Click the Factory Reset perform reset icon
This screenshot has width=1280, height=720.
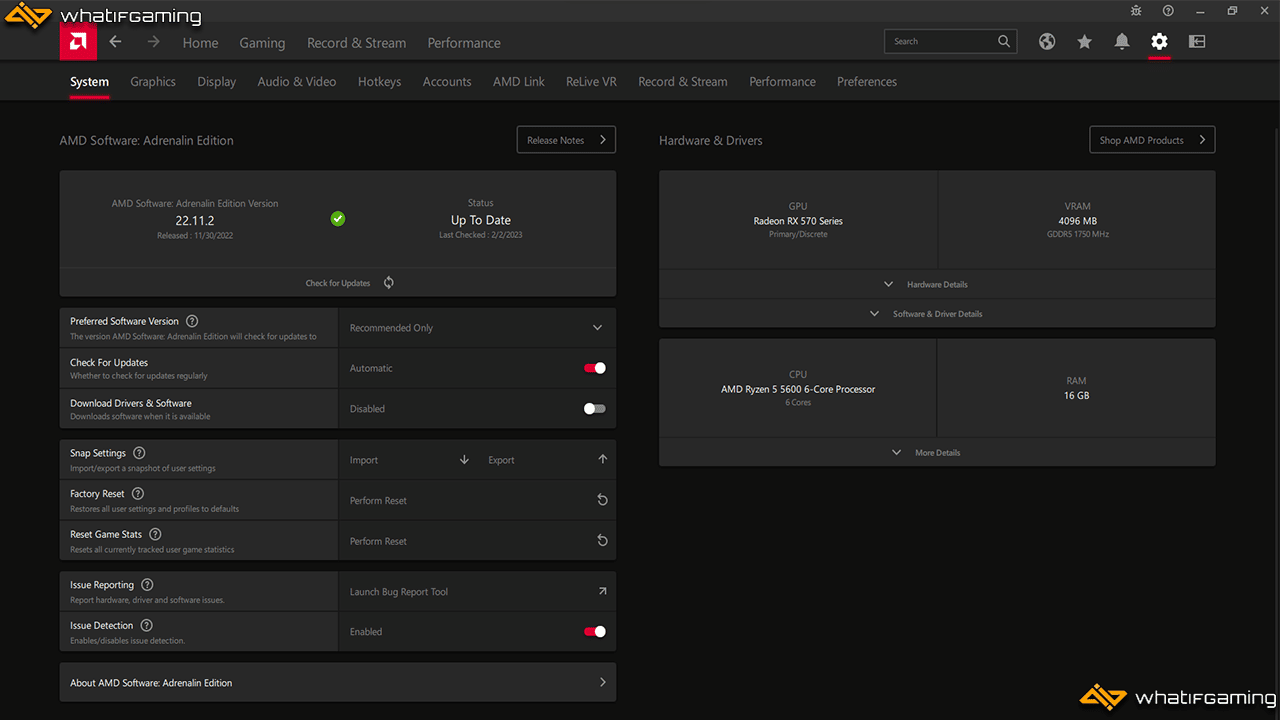(x=602, y=500)
